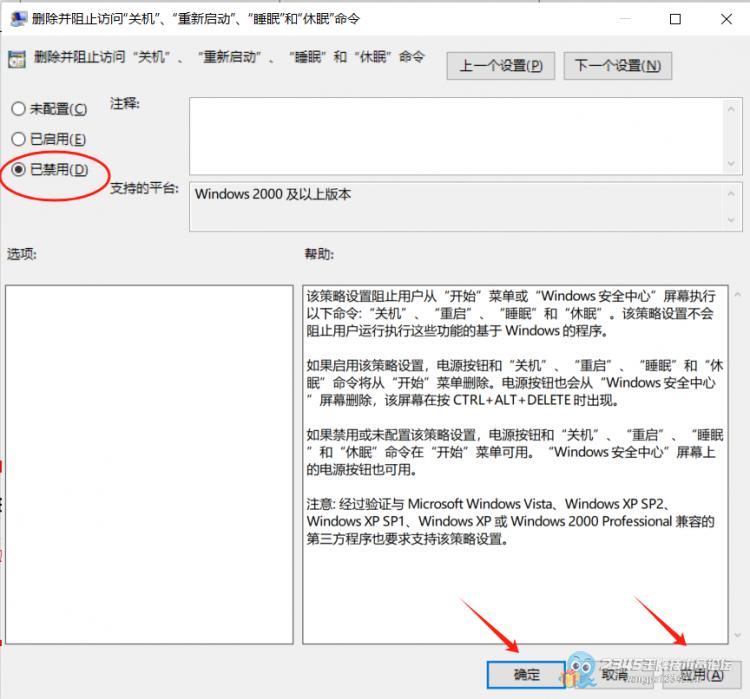Click the help paragraph starting with 该策略设置阻止用户
The image size is (750, 699).
[x=511, y=313]
